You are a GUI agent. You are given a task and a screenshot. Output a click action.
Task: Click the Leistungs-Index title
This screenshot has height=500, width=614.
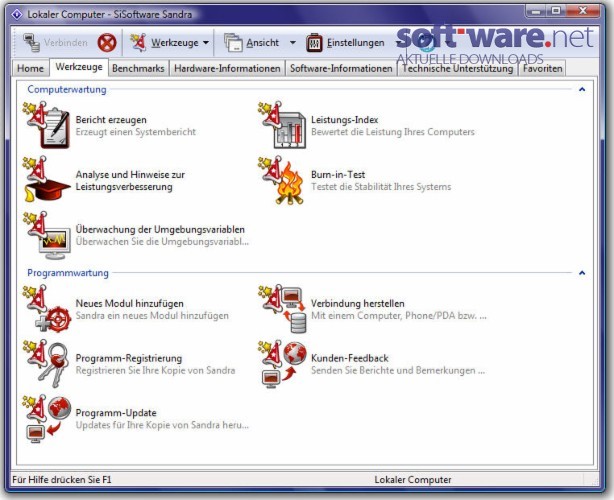click(x=345, y=120)
